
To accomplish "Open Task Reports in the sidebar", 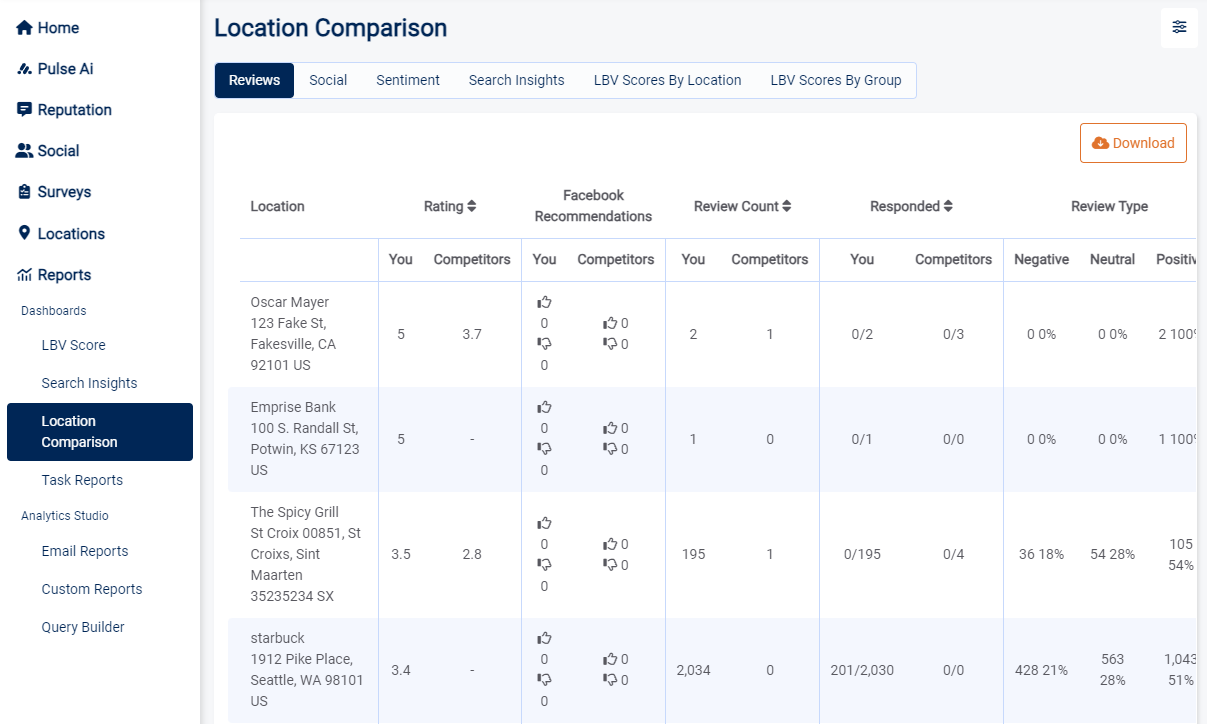I will tap(82, 480).
